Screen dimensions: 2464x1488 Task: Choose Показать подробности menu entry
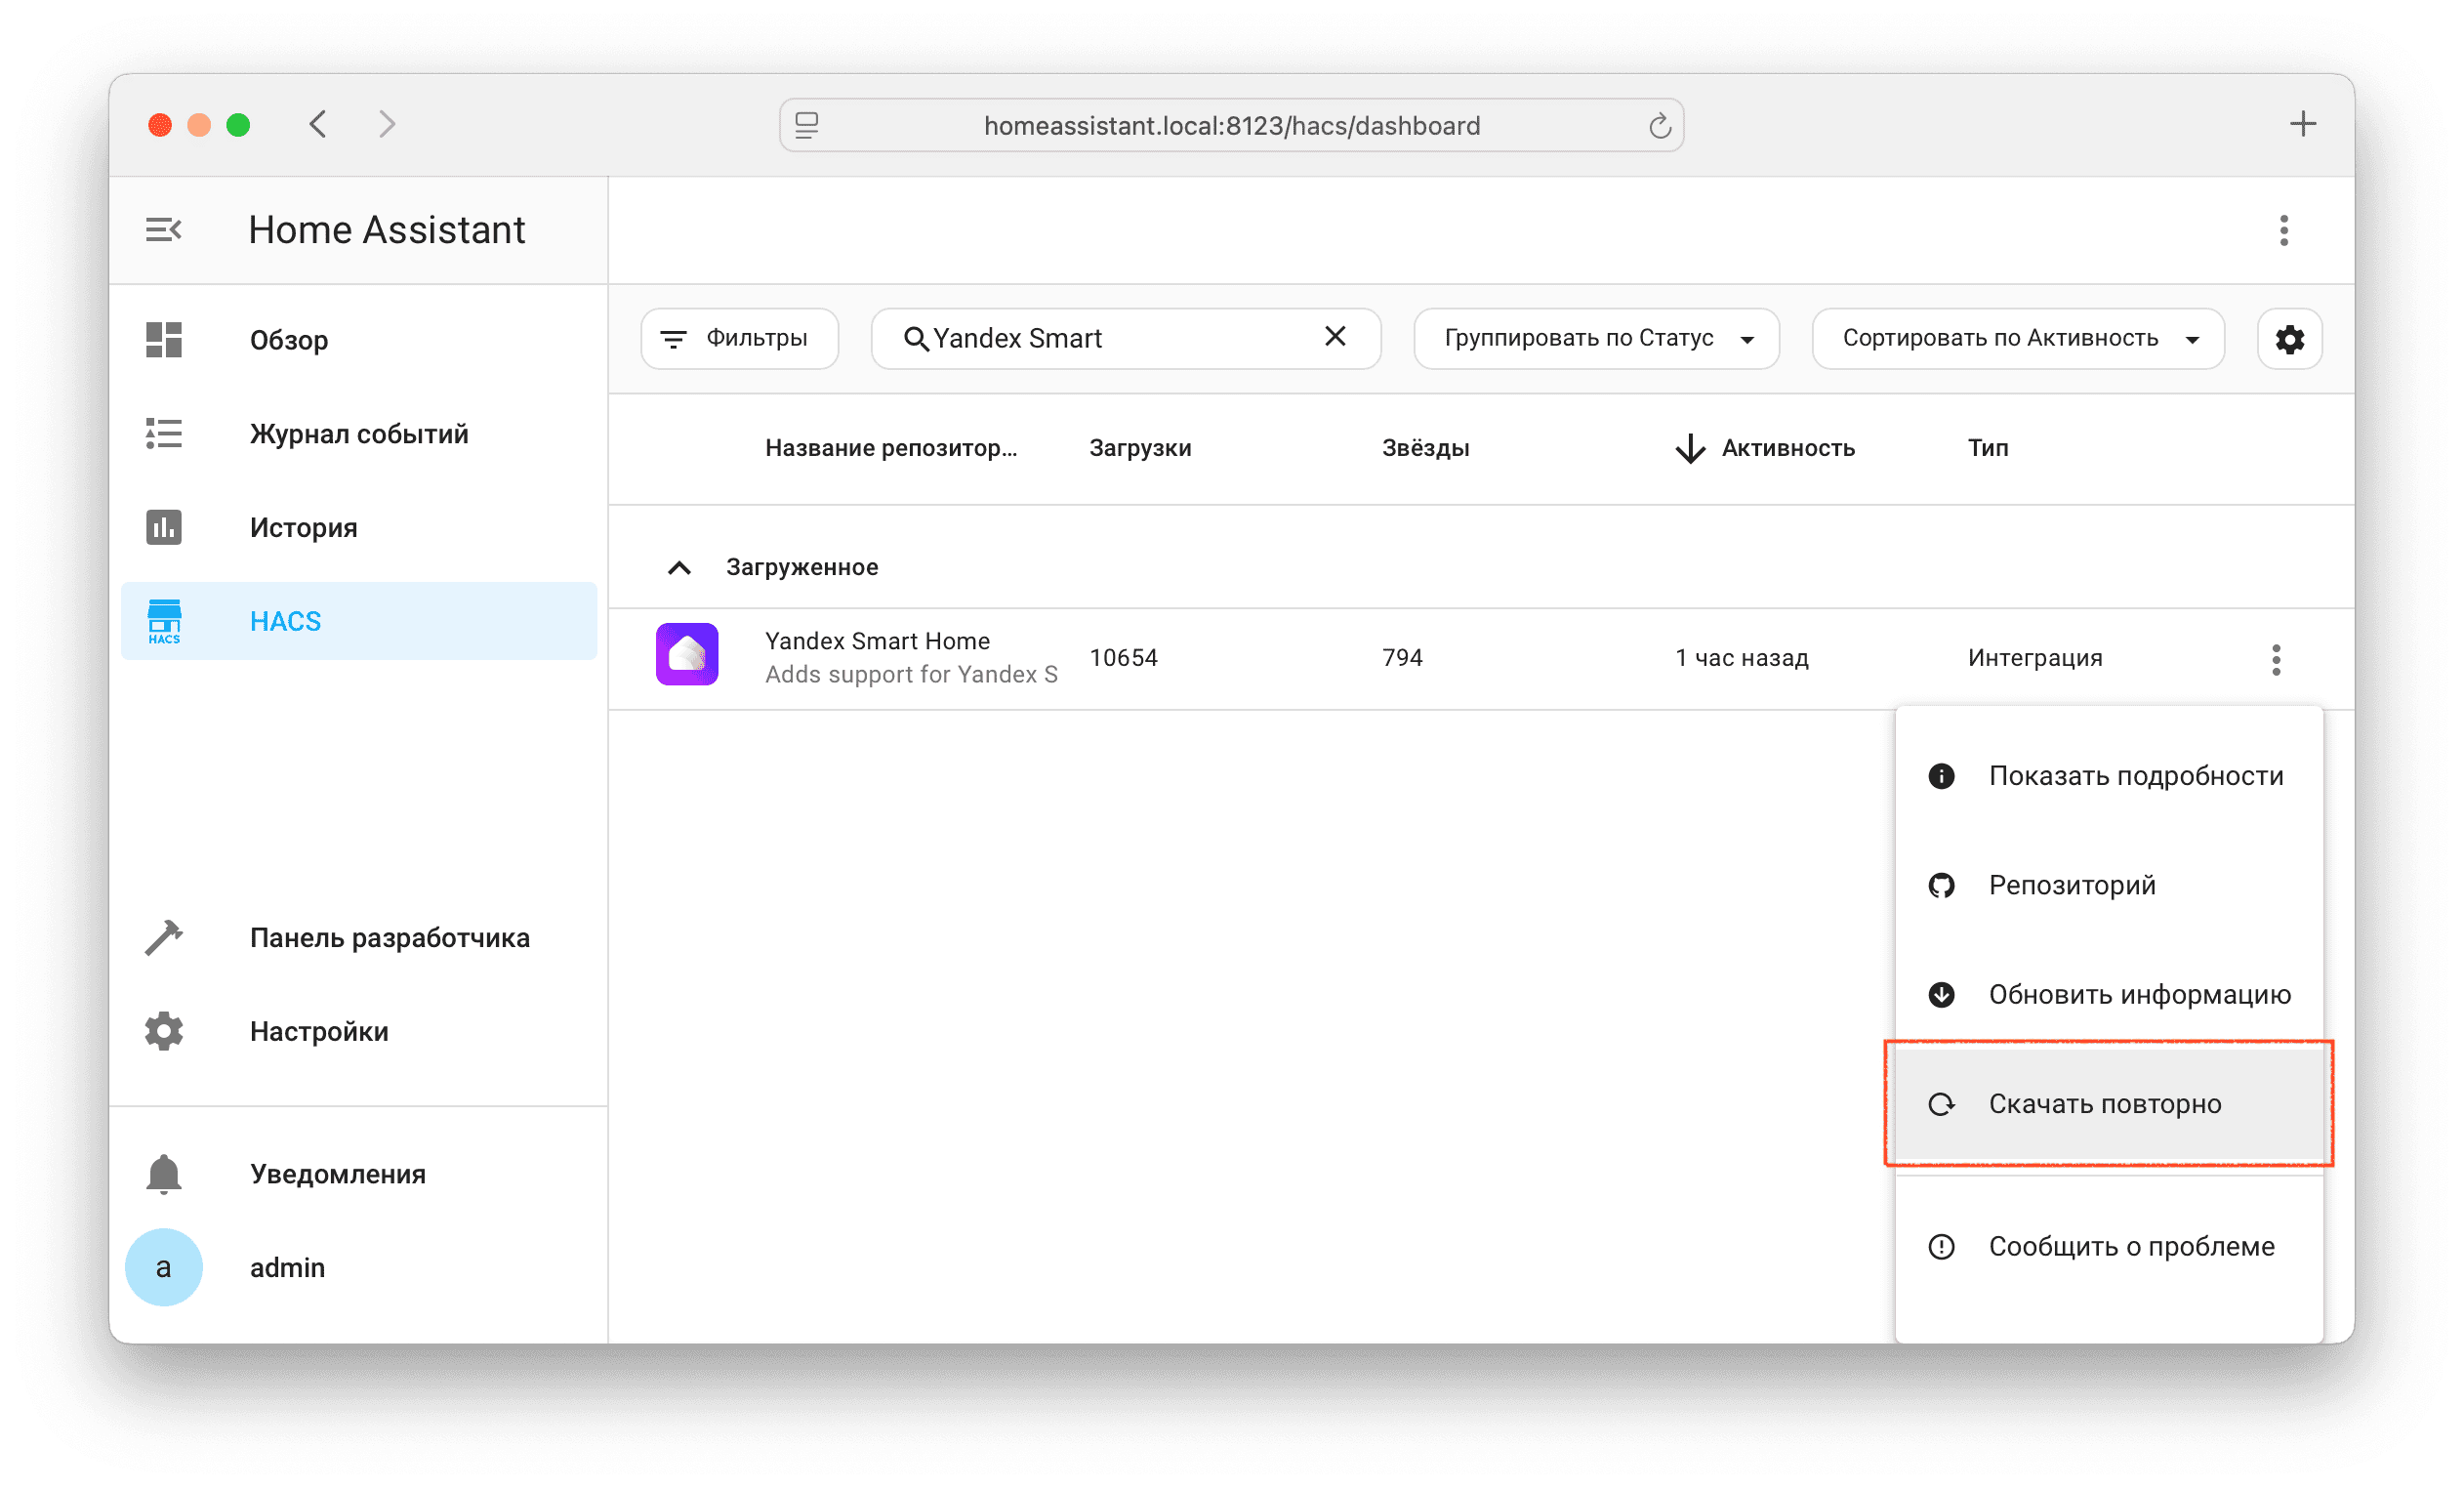pos(2135,776)
